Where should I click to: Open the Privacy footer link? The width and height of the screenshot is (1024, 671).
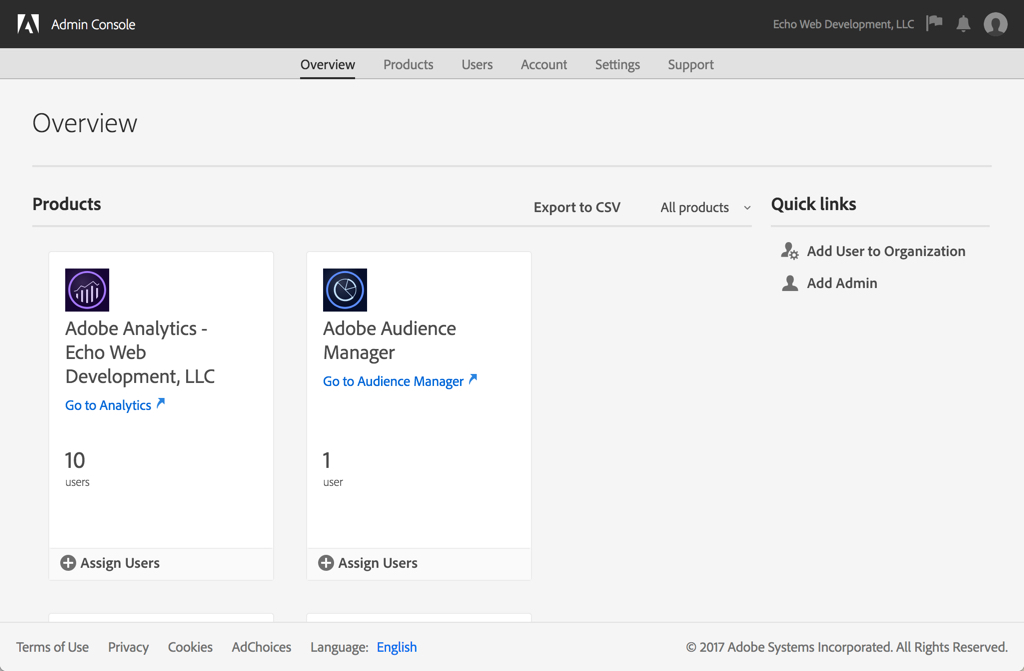128,647
